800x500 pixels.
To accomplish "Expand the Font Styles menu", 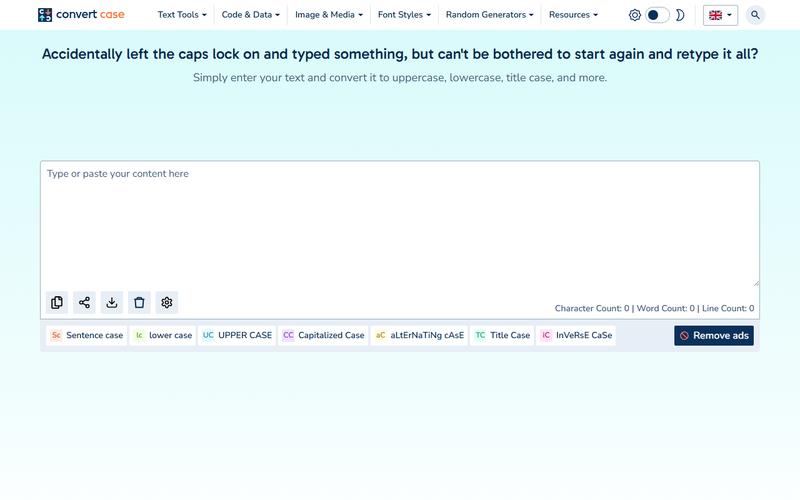I will [404, 15].
